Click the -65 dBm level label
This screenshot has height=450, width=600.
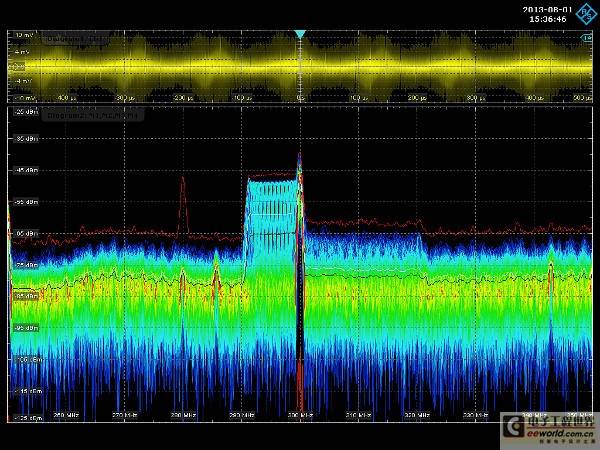coord(26,233)
